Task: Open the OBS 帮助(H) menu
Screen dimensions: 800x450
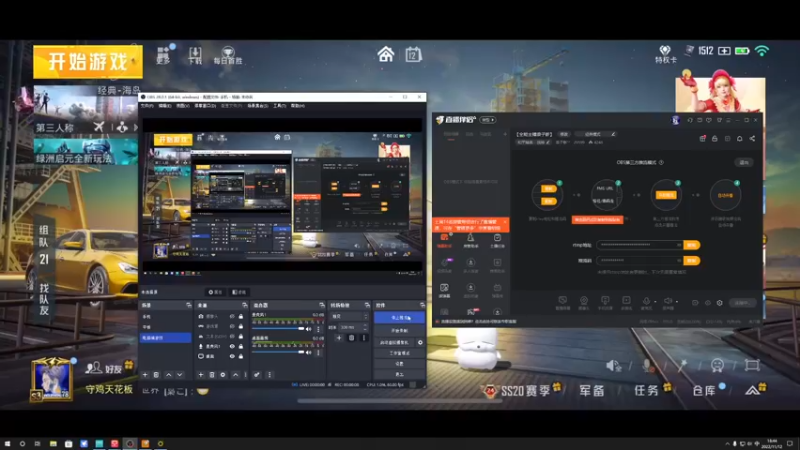Action: click(x=298, y=106)
